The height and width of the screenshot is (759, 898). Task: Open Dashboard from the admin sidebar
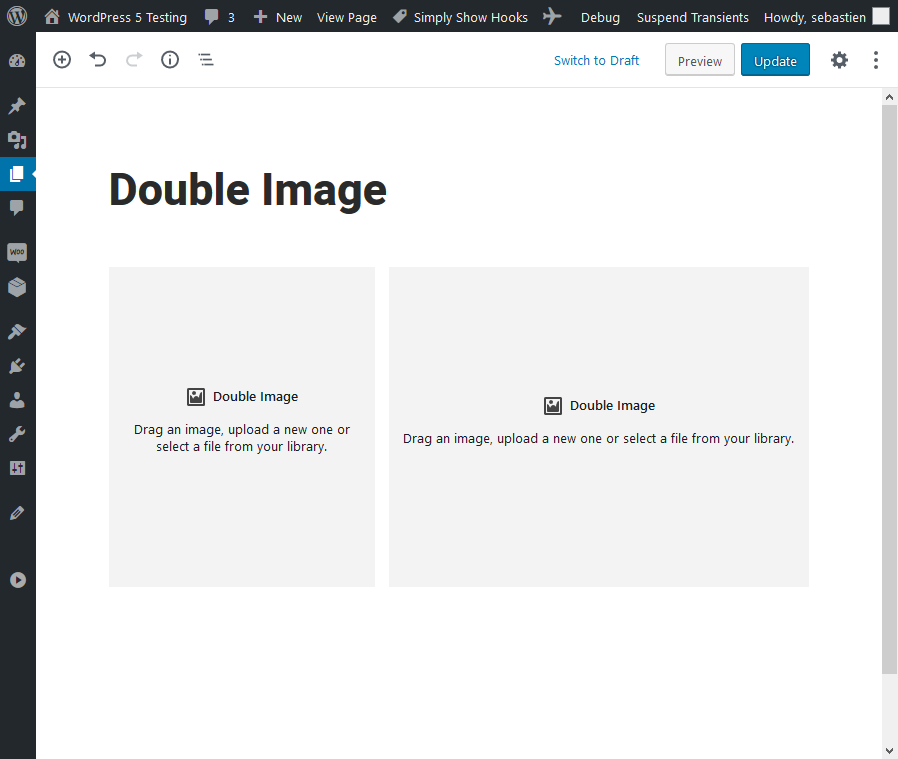click(x=17, y=61)
